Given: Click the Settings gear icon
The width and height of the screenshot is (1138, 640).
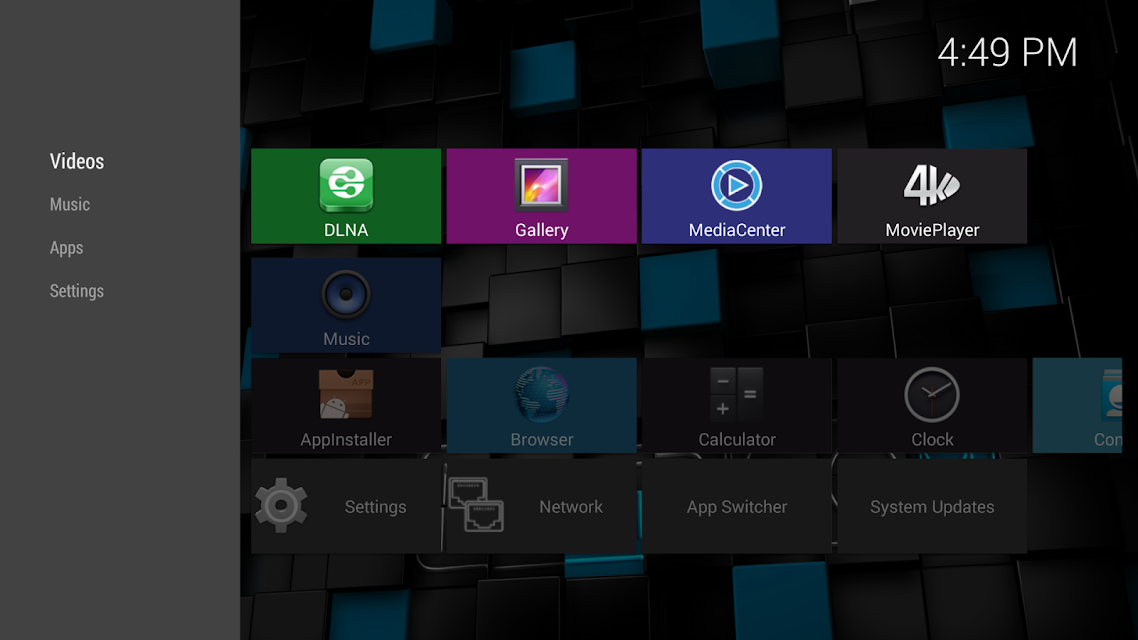Looking at the screenshot, I should click(x=281, y=506).
